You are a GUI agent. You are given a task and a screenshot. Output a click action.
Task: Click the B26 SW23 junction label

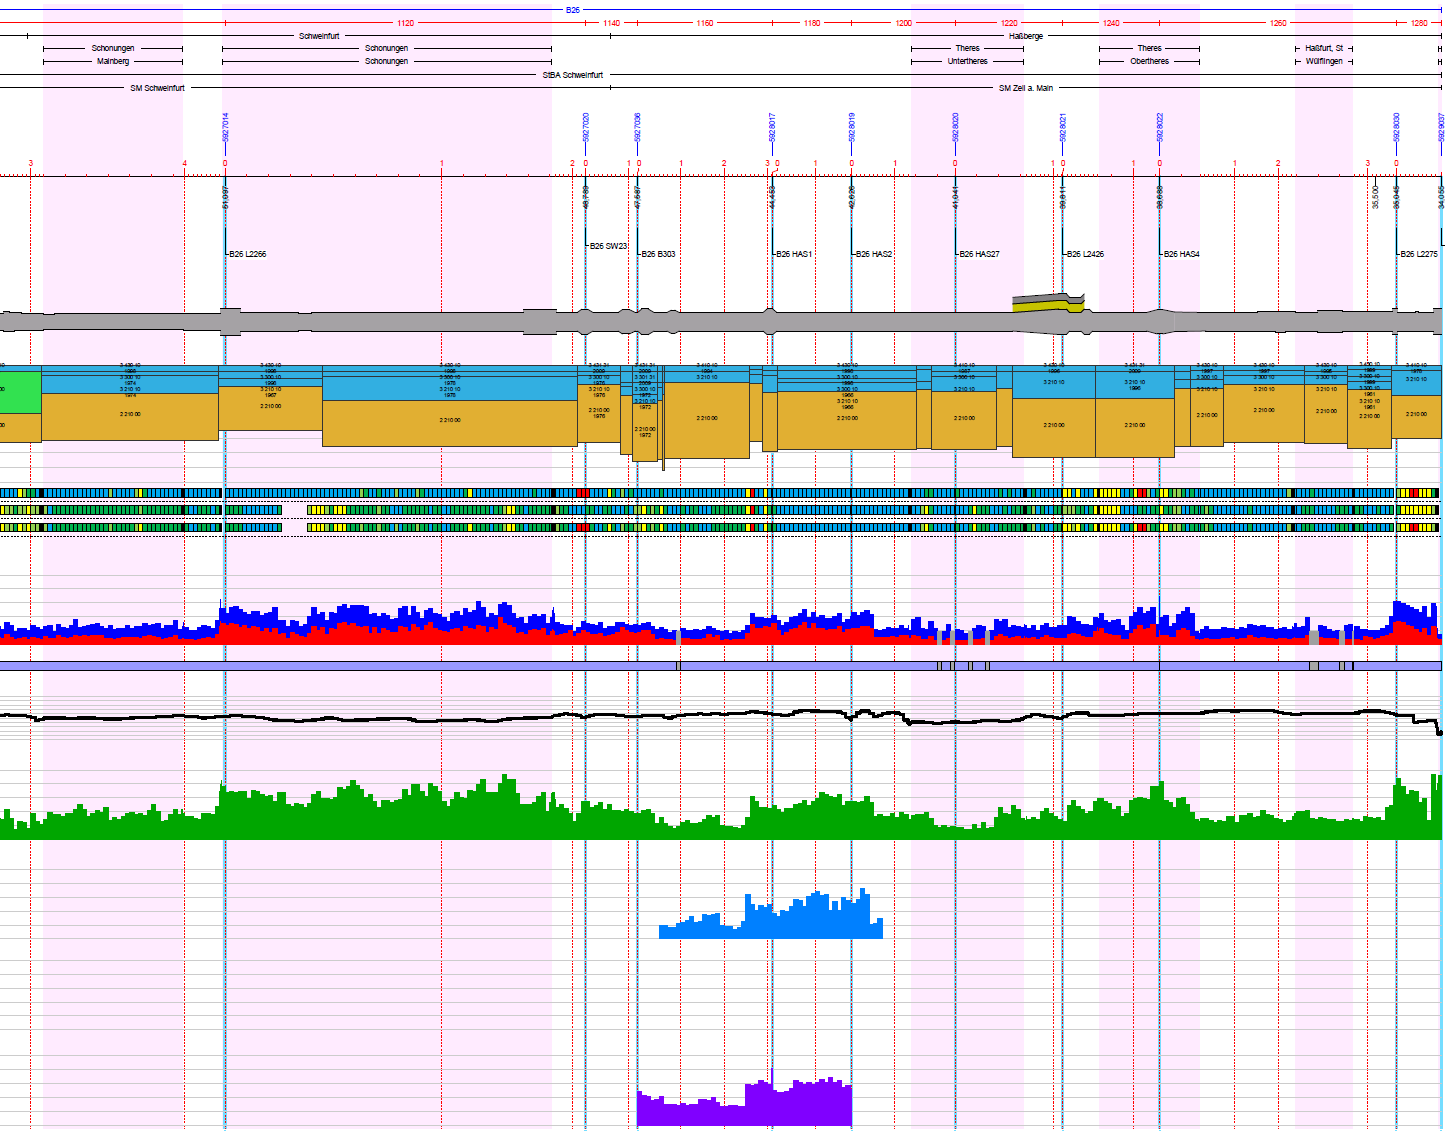608,246
